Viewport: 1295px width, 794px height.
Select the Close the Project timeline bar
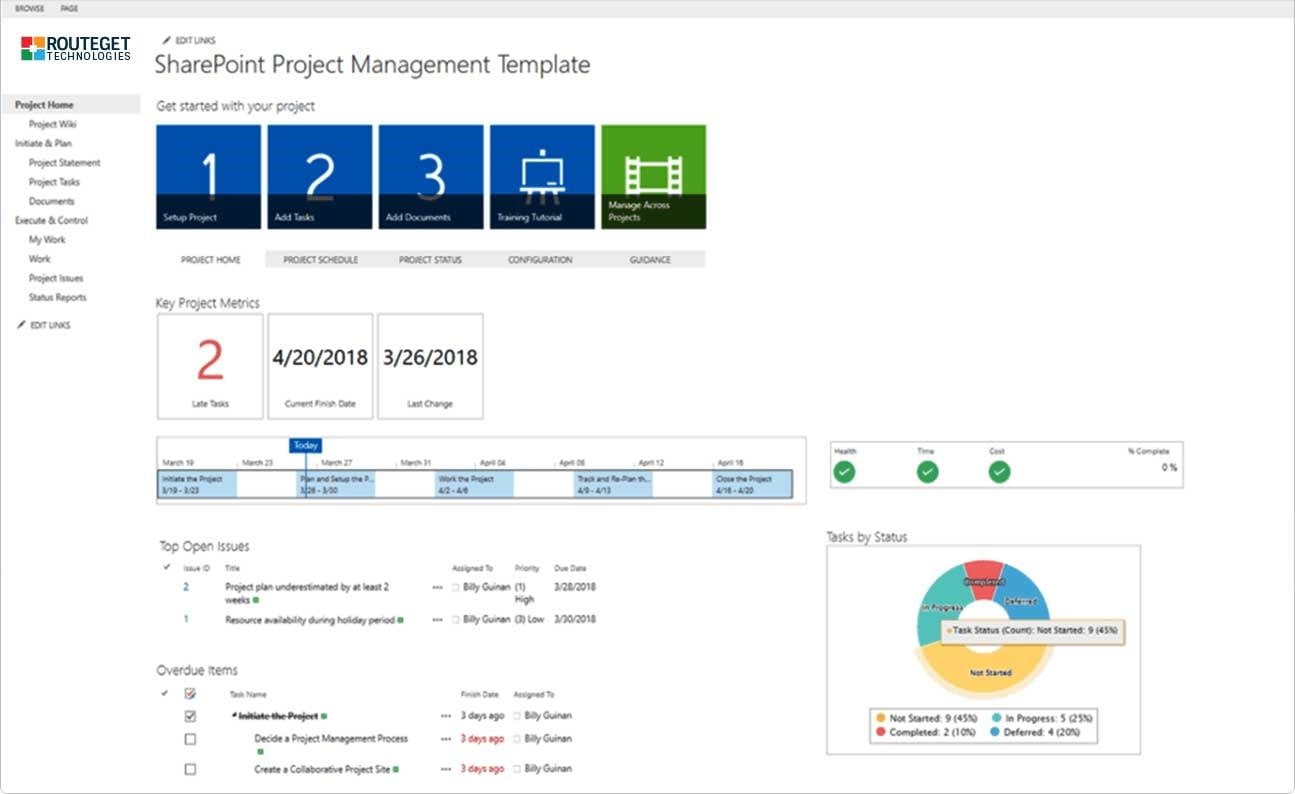coord(752,485)
